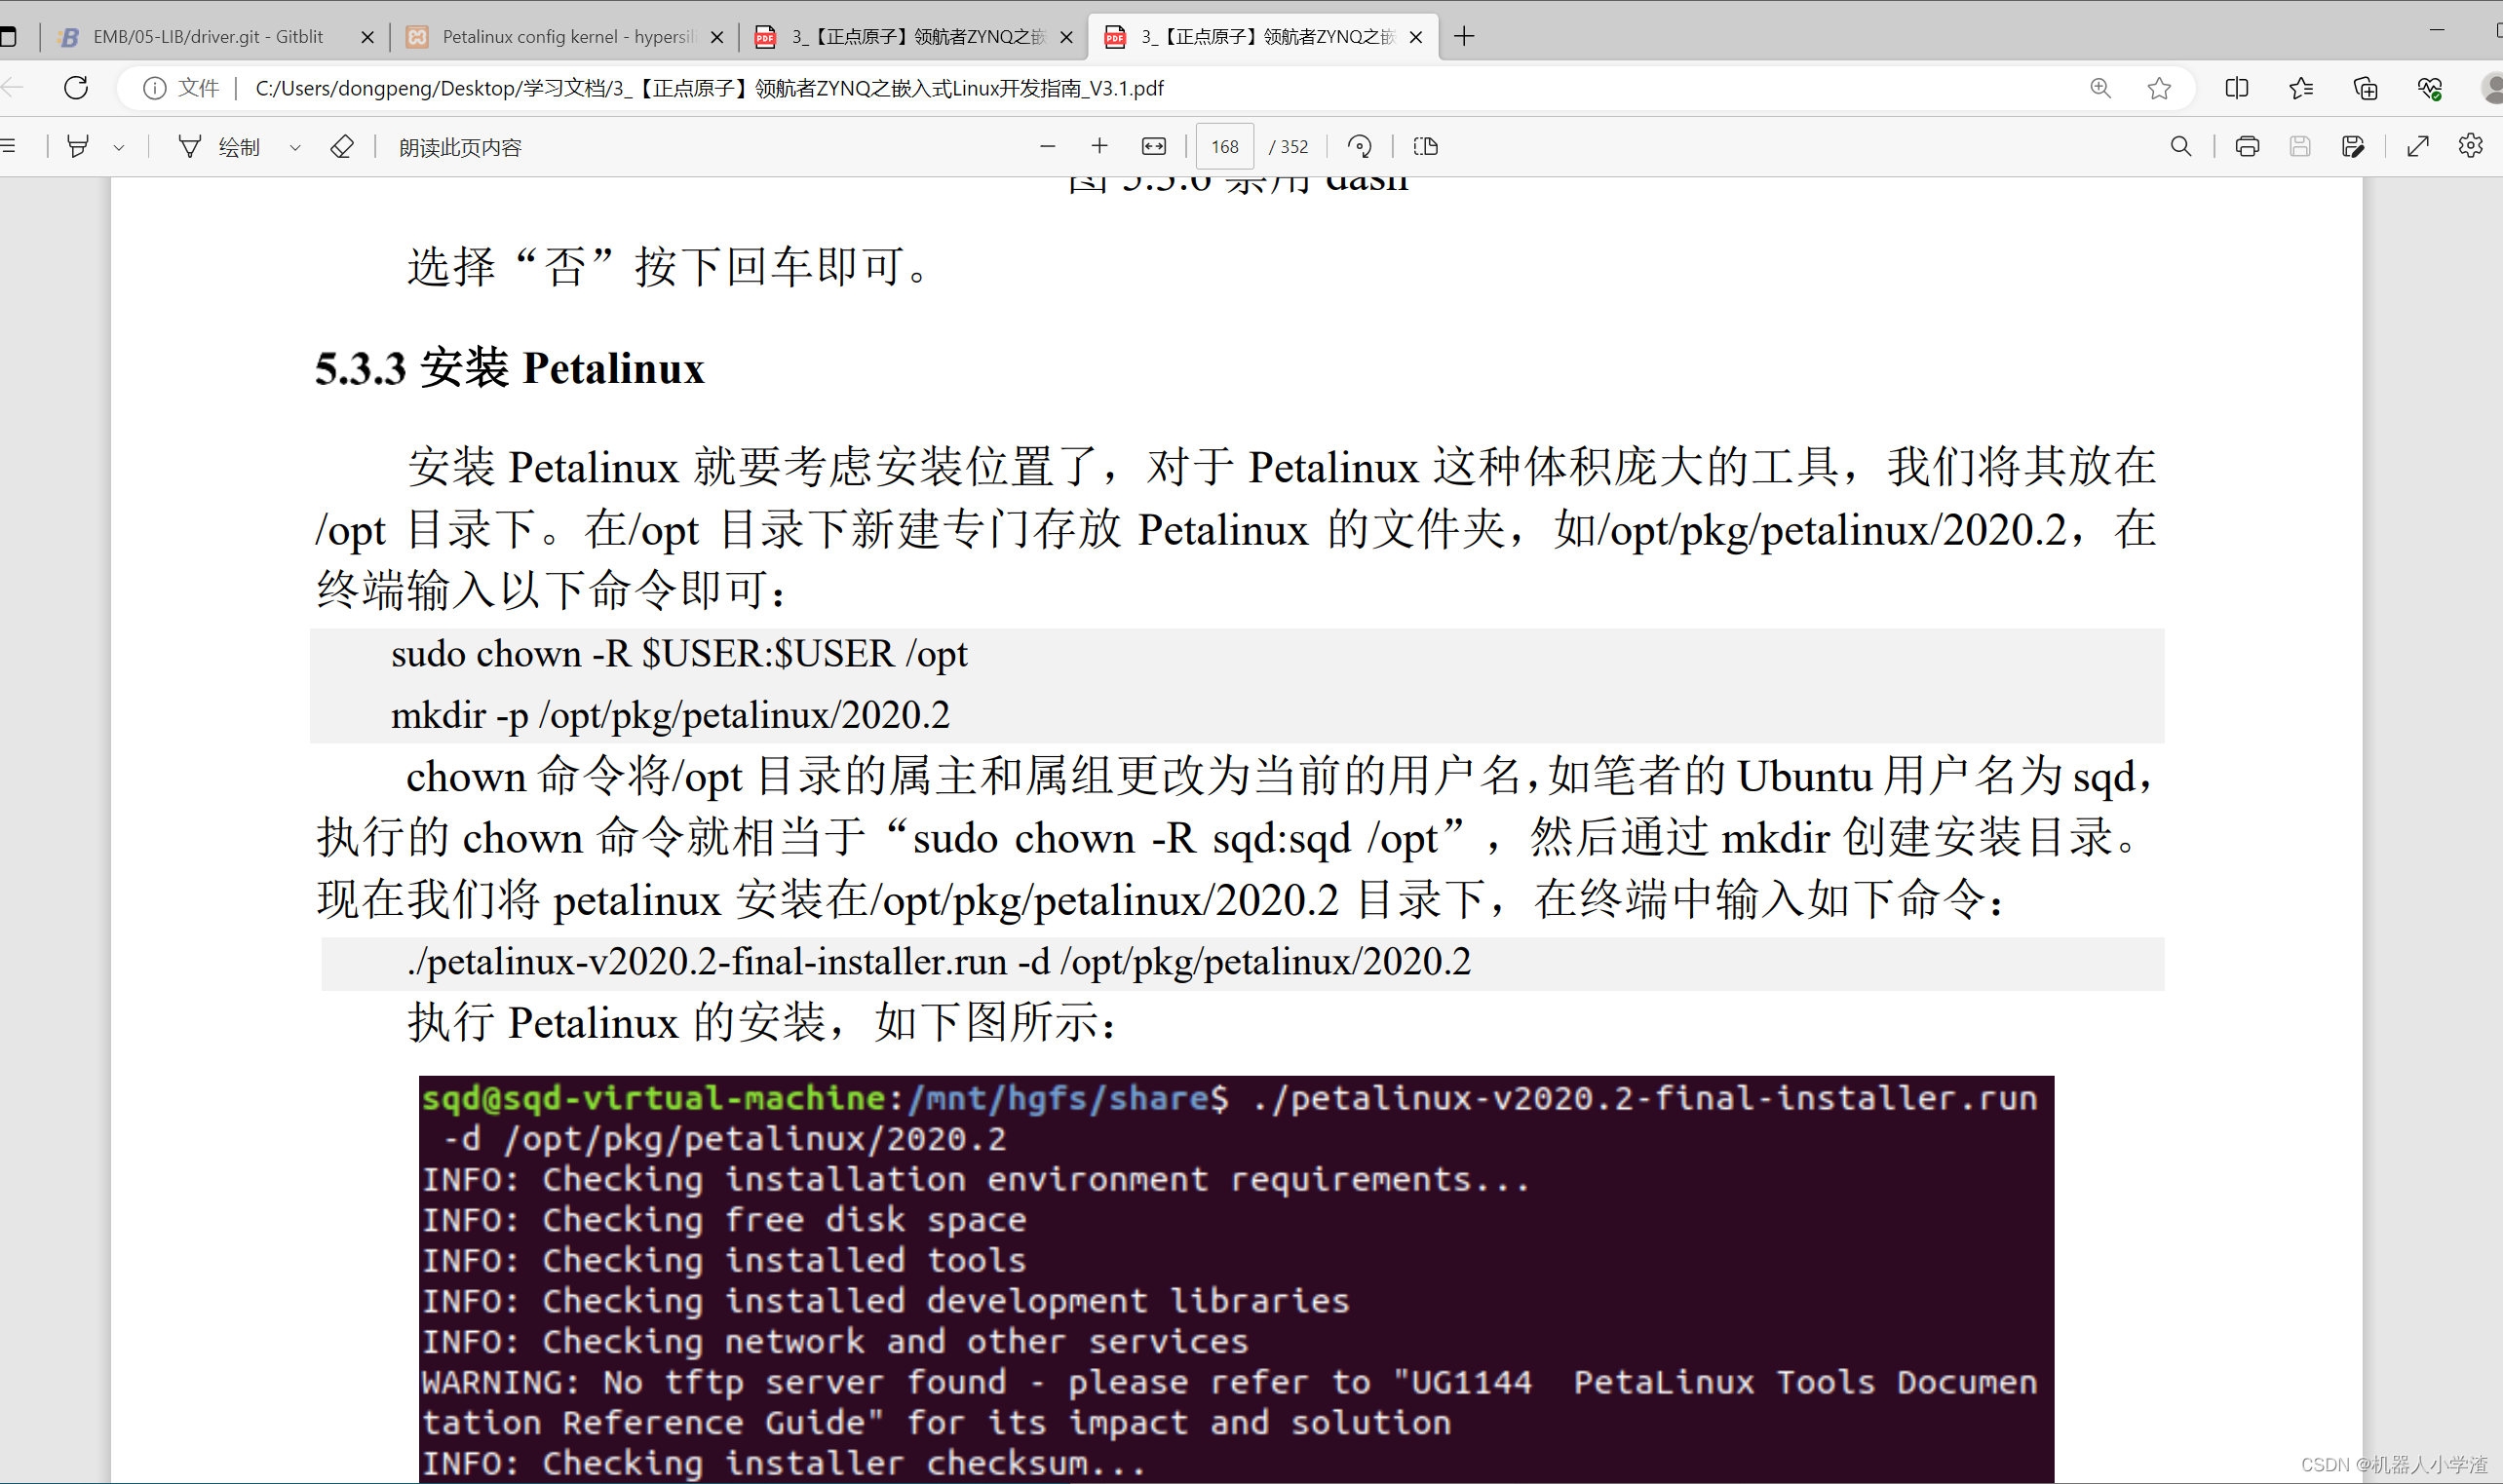The height and width of the screenshot is (1484, 2503).
Task: Print the PDF document
Action: (x=2246, y=147)
